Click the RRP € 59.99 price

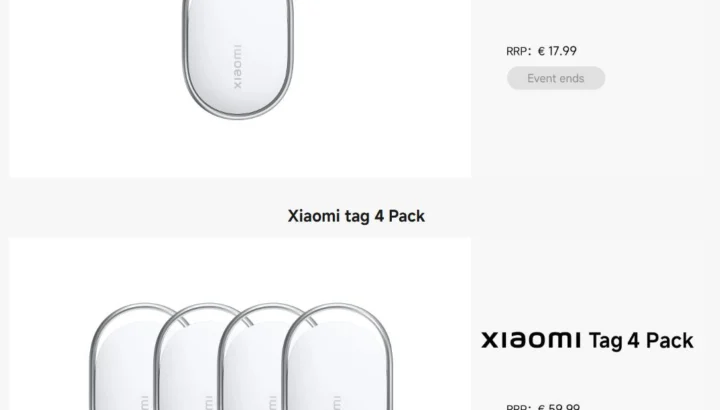[x=543, y=406]
